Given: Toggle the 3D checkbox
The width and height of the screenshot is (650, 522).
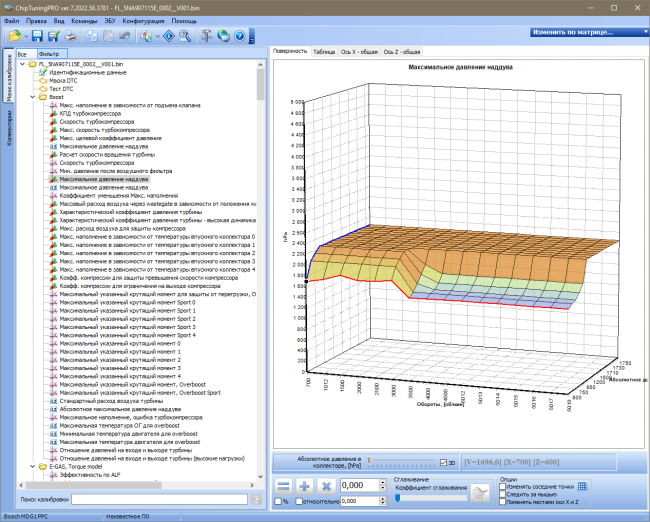Looking at the screenshot, I should pos(443,462).
